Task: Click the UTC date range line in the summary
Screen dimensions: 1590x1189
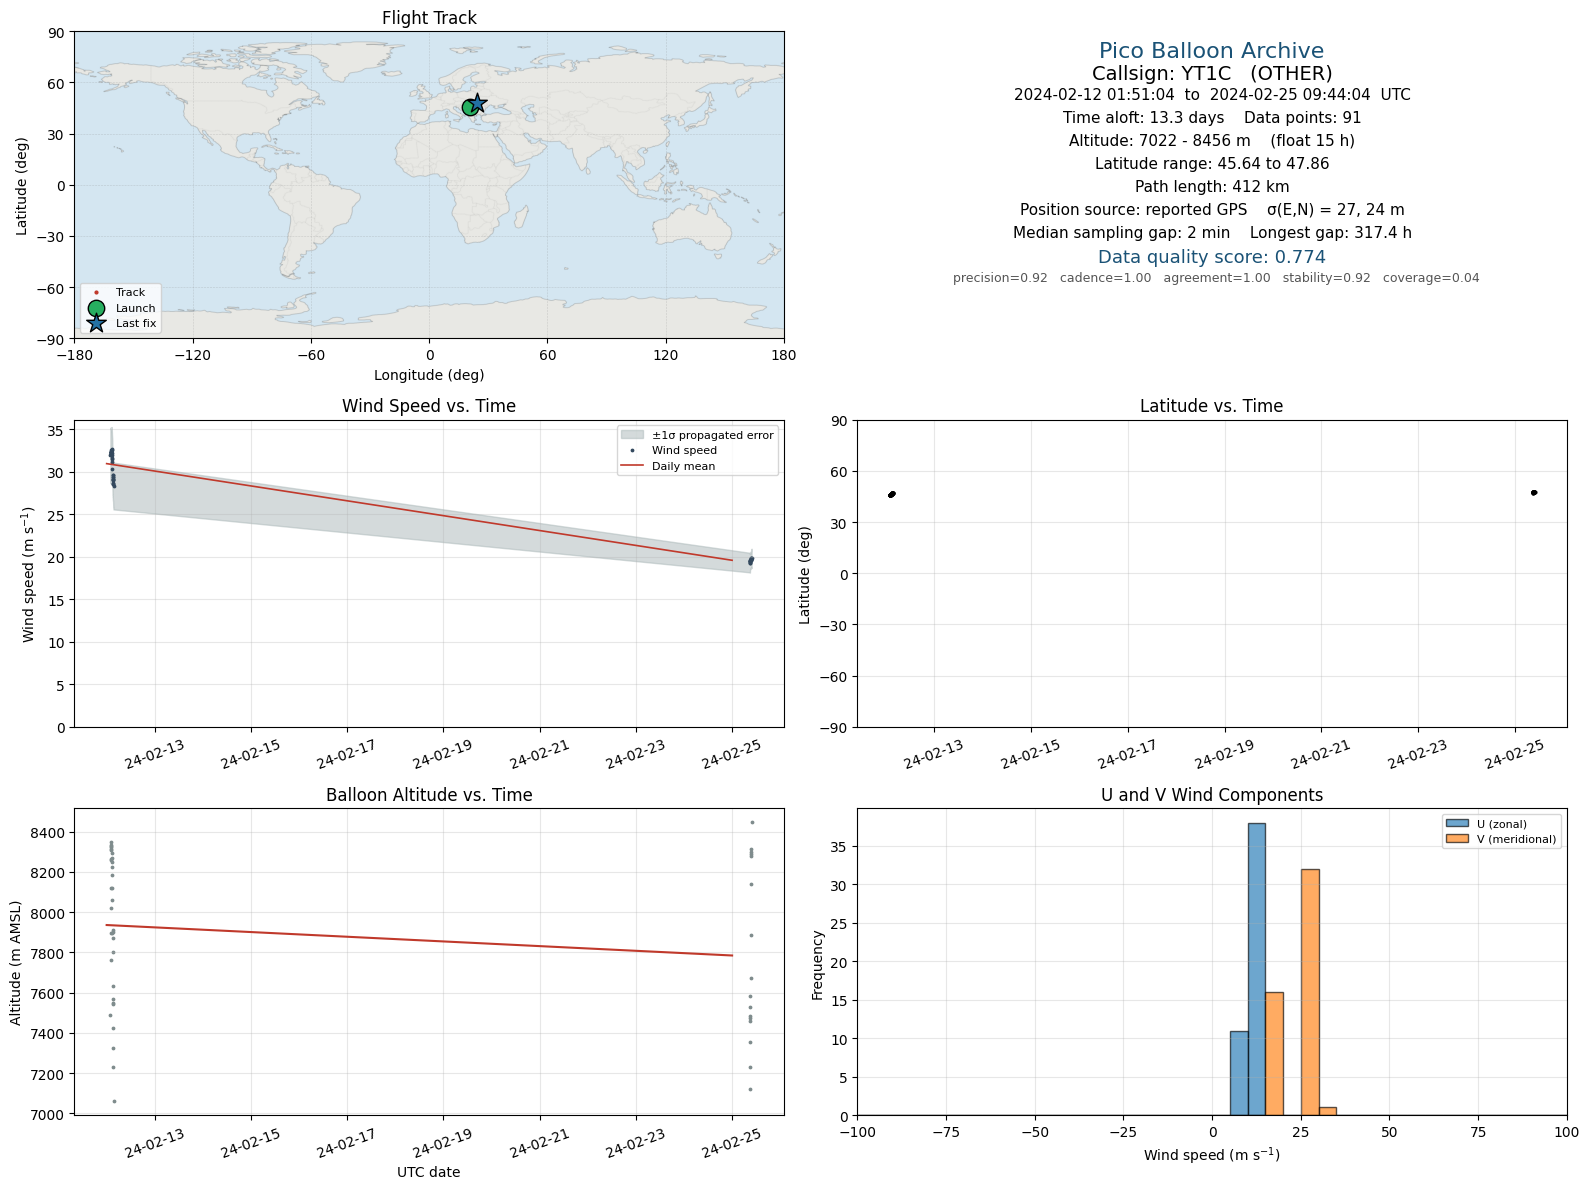Action: (x=1211, y=95)
